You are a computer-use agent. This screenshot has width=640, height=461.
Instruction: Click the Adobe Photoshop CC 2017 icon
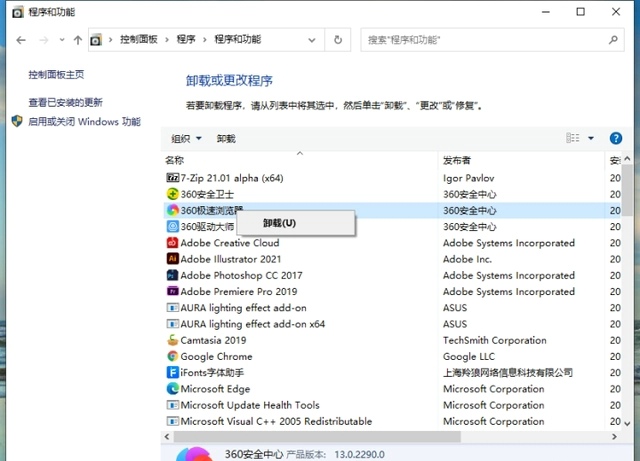173,275
